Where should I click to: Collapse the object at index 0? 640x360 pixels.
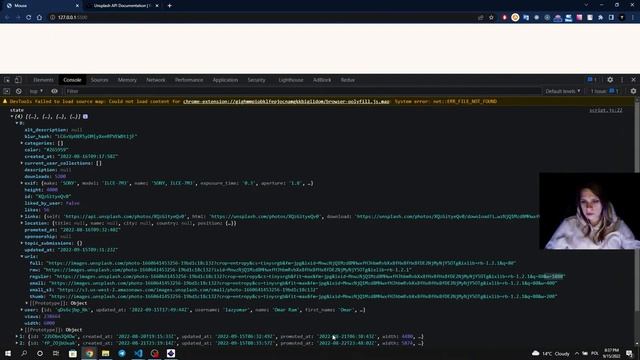[17, 123]
